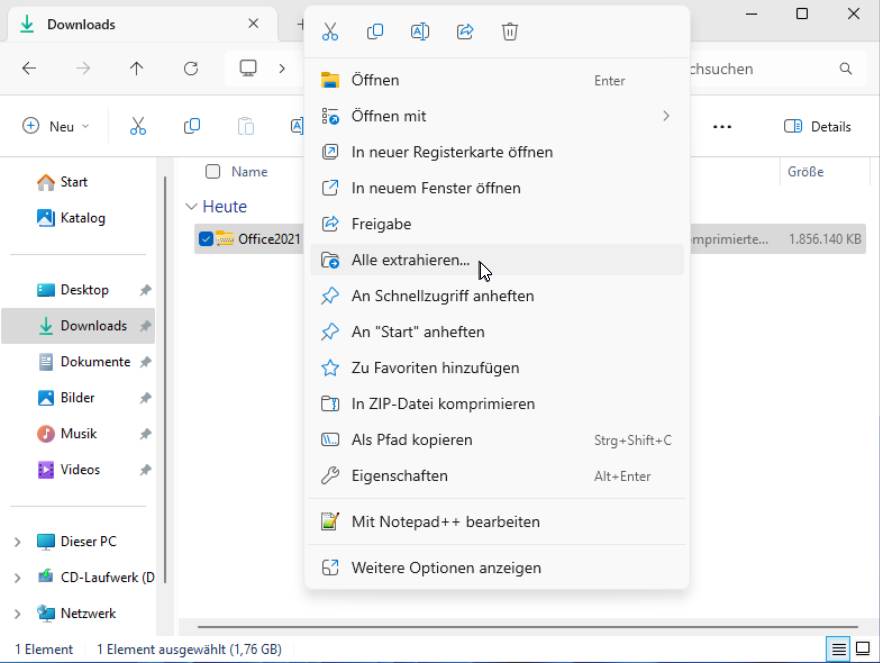The image size is (880, 663).
Task: Expand the address bar path chevron
Action: click(x=282, y=68)
